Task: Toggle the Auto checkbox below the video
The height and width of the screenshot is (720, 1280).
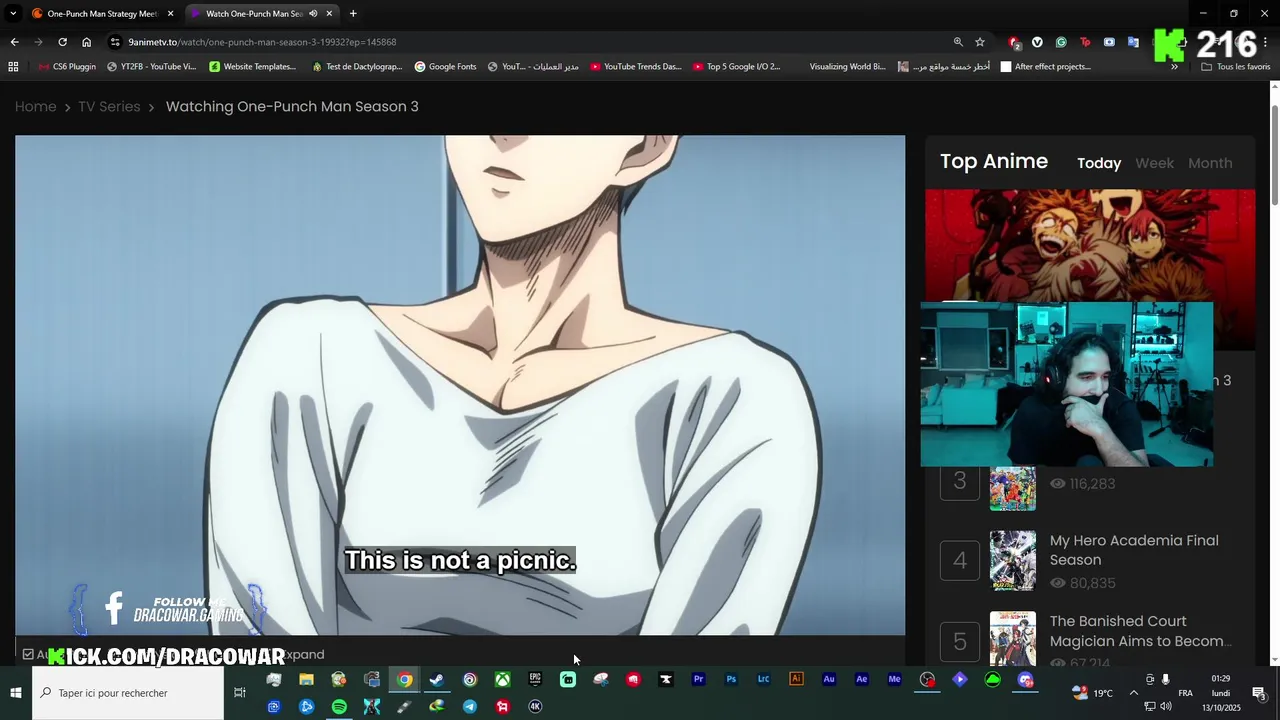Action: [28, 655]
